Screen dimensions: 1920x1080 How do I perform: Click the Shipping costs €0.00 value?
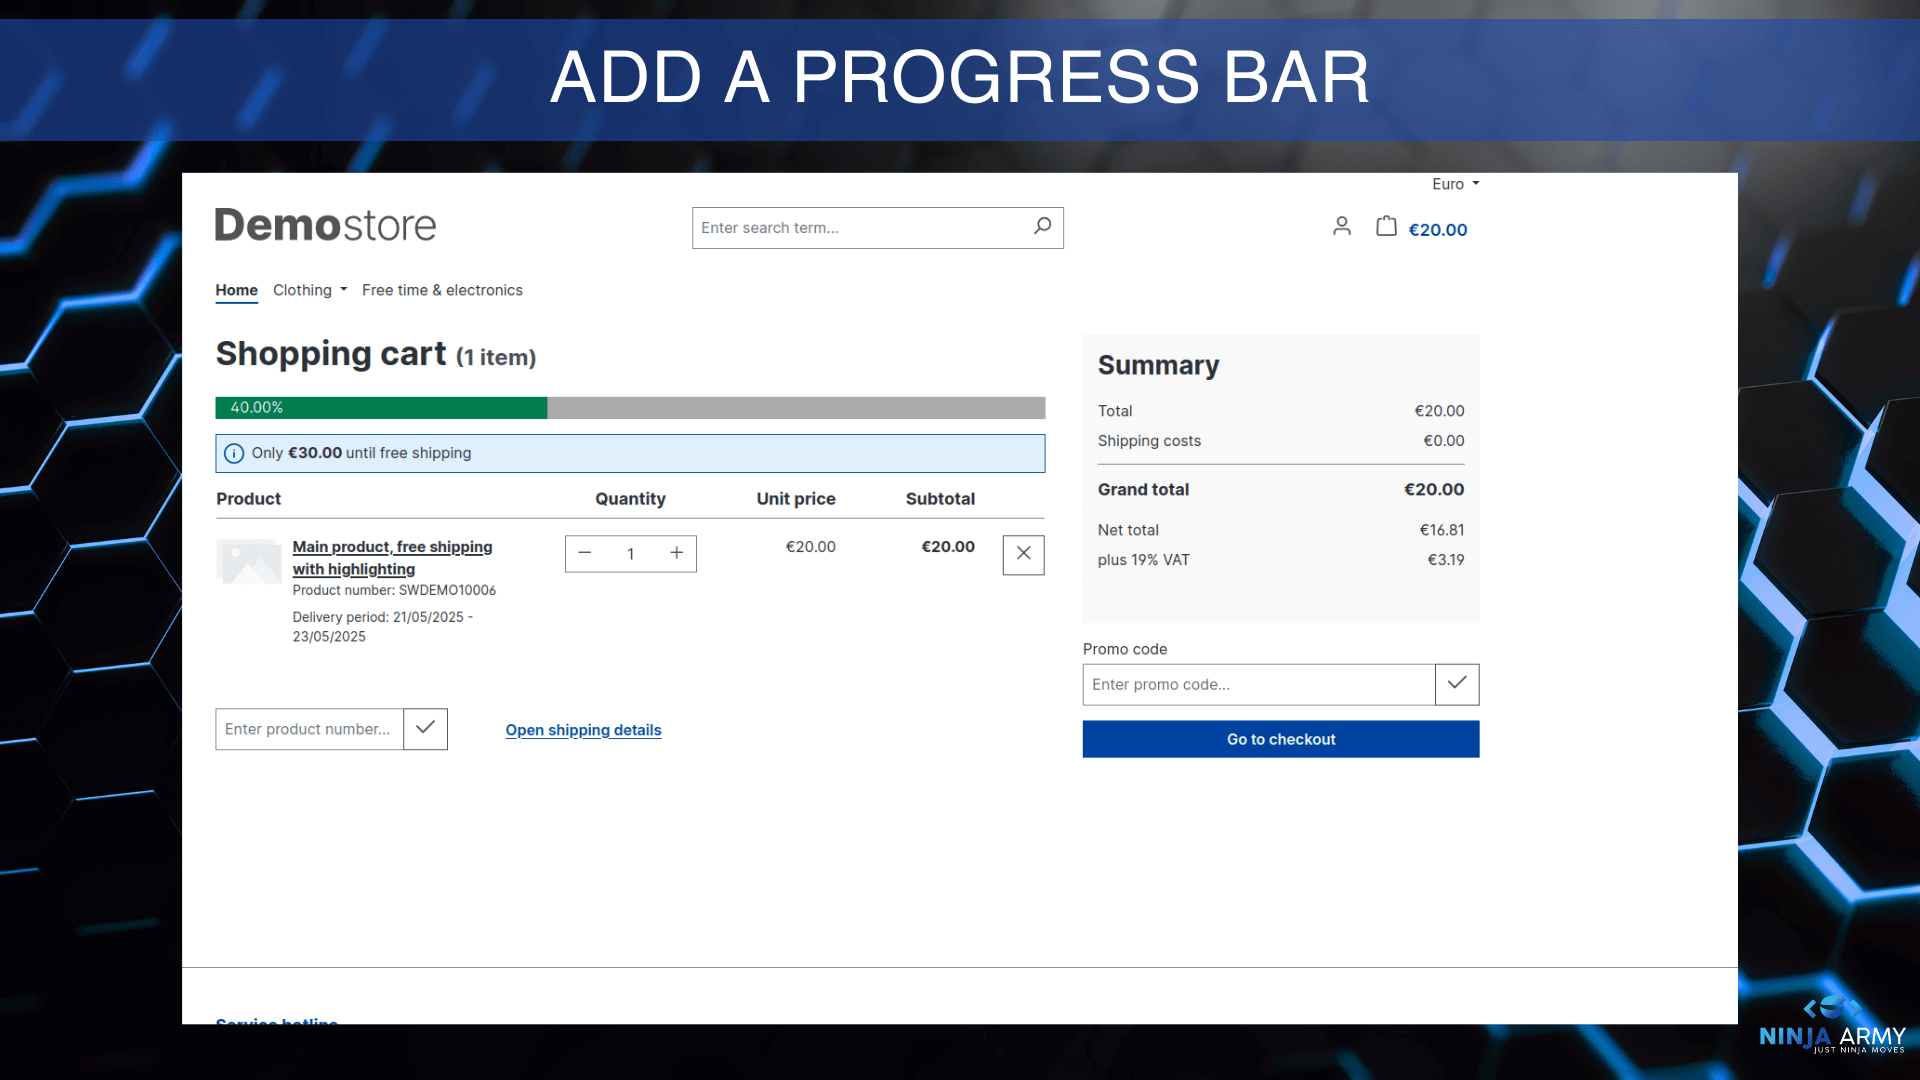(1444, 441)
